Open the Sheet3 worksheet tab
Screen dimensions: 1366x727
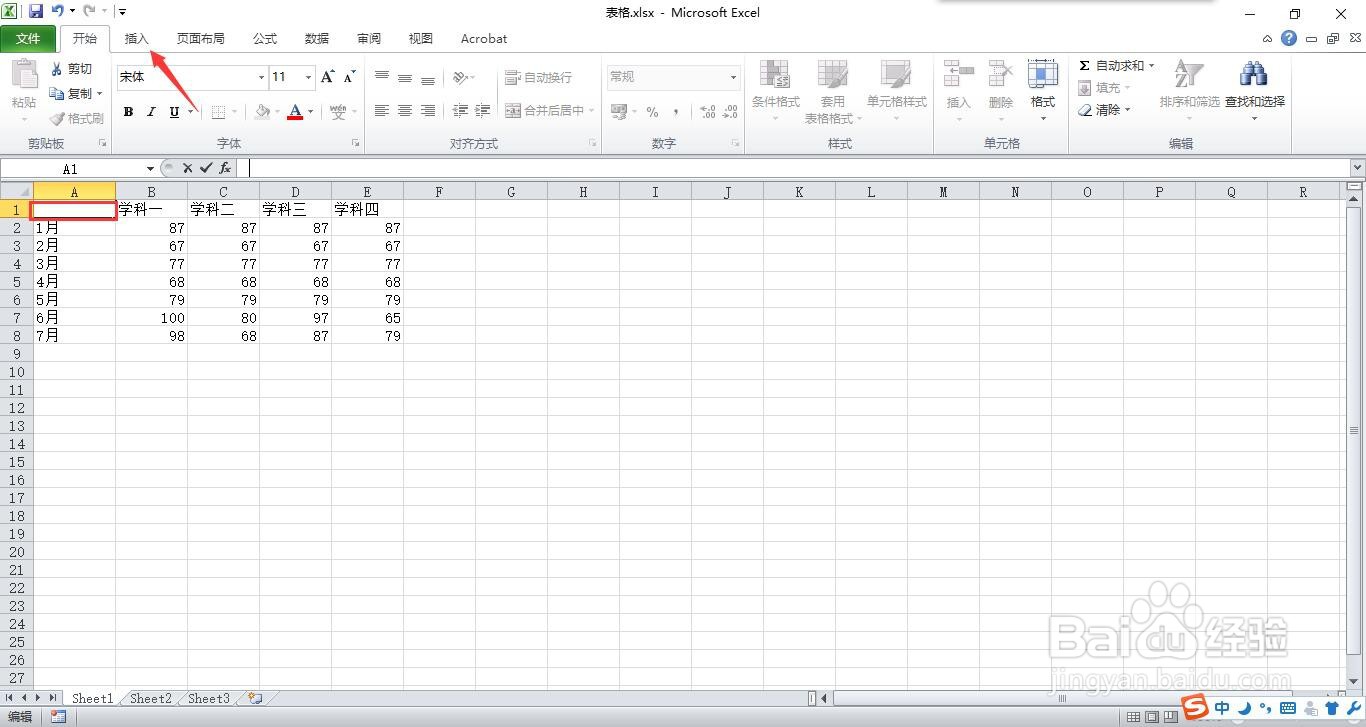(209, 699)
